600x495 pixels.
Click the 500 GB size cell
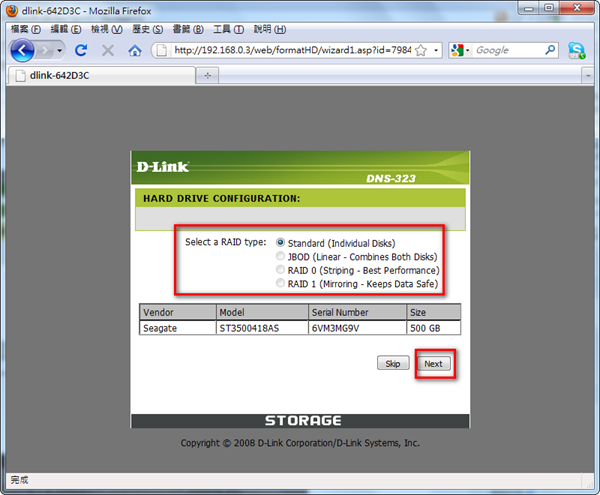click(434, 328)
